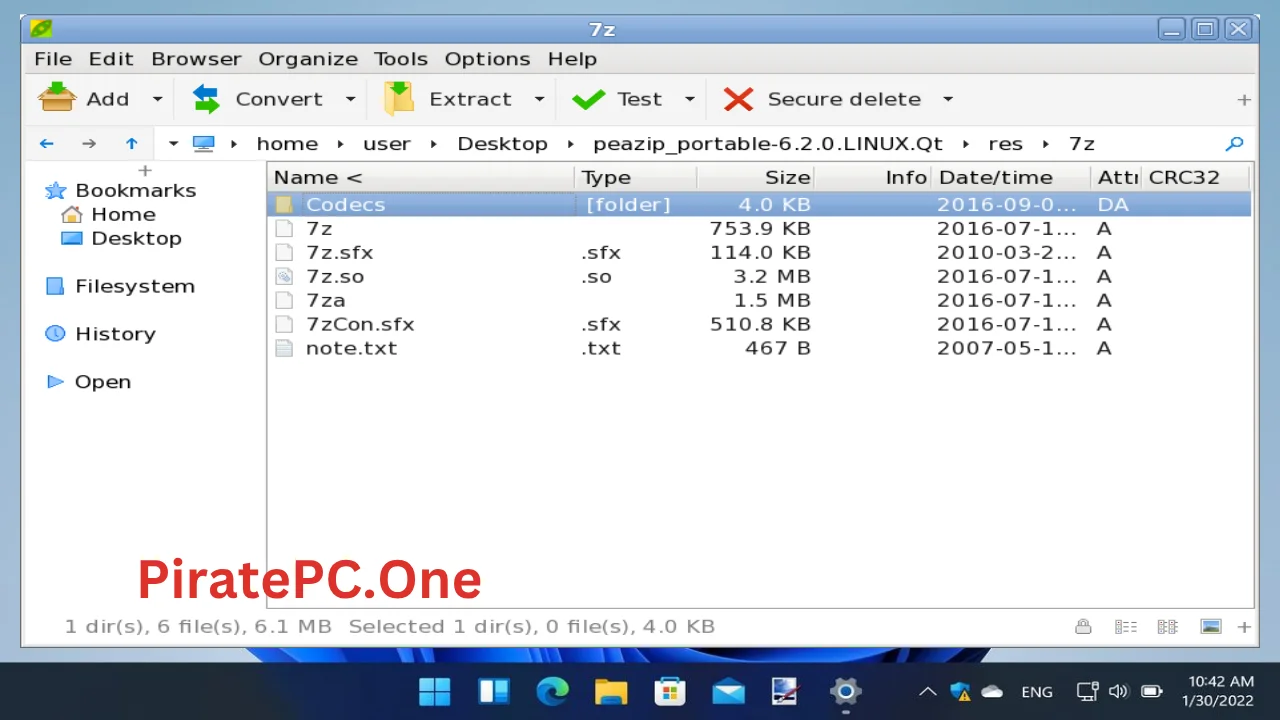
Task: Click the computer root icon in address bar
Action: 204,144
